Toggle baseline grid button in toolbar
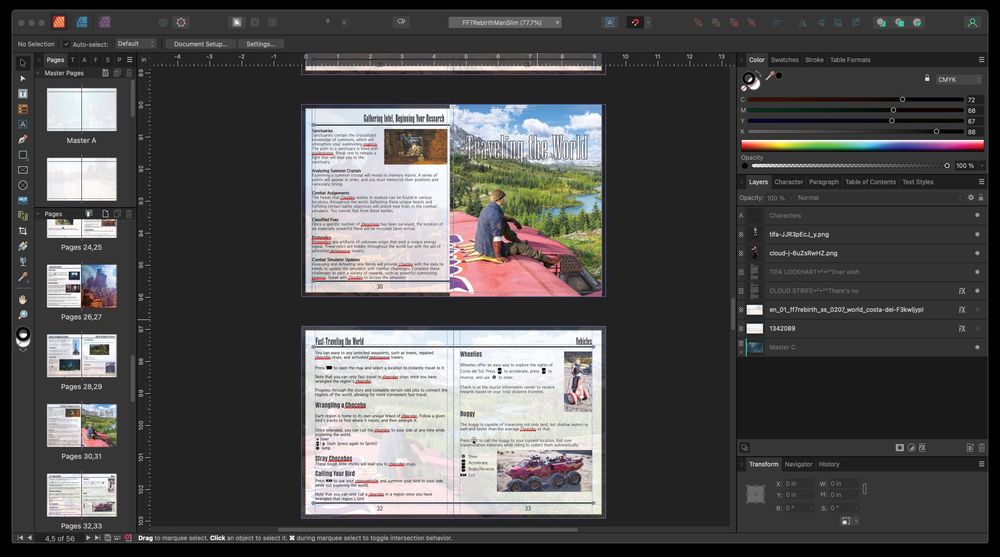 tap(610, 22)
